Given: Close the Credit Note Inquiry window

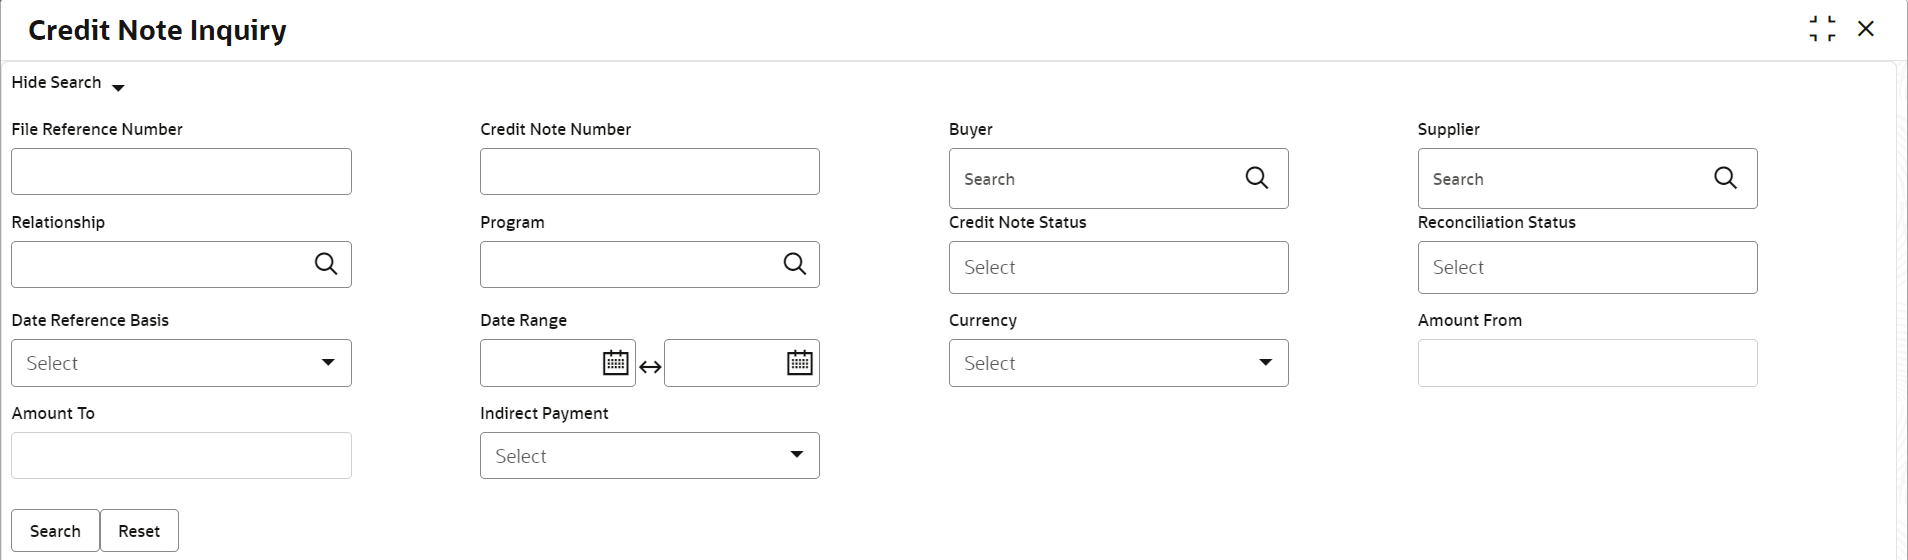Looking at the screenshot, I should [x=1866, y=29].
